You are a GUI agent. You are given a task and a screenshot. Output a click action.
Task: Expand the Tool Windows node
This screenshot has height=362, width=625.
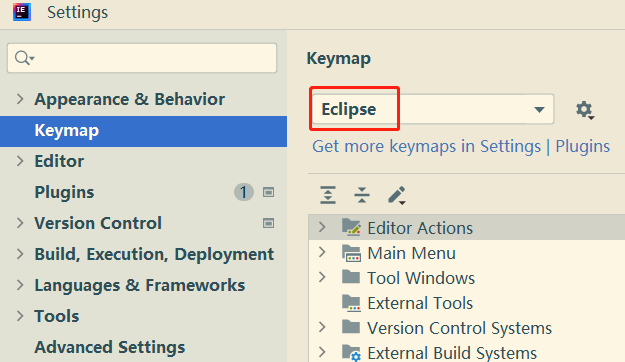point(322,277)
